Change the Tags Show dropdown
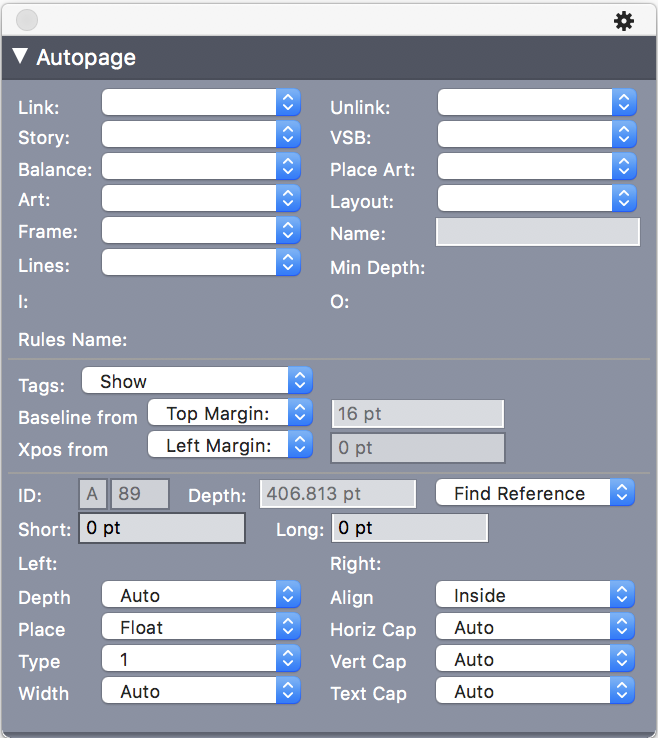The width and height of the screenshot is (658, 738). (197, 381)
